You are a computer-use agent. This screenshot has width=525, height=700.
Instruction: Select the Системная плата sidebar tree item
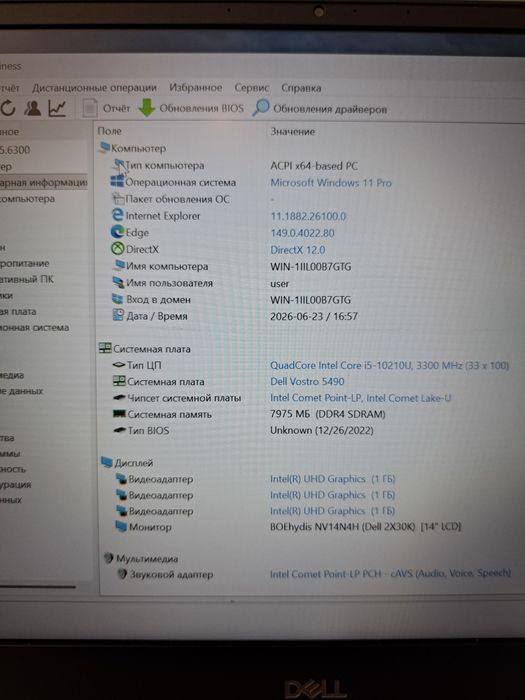click(18, 312)
